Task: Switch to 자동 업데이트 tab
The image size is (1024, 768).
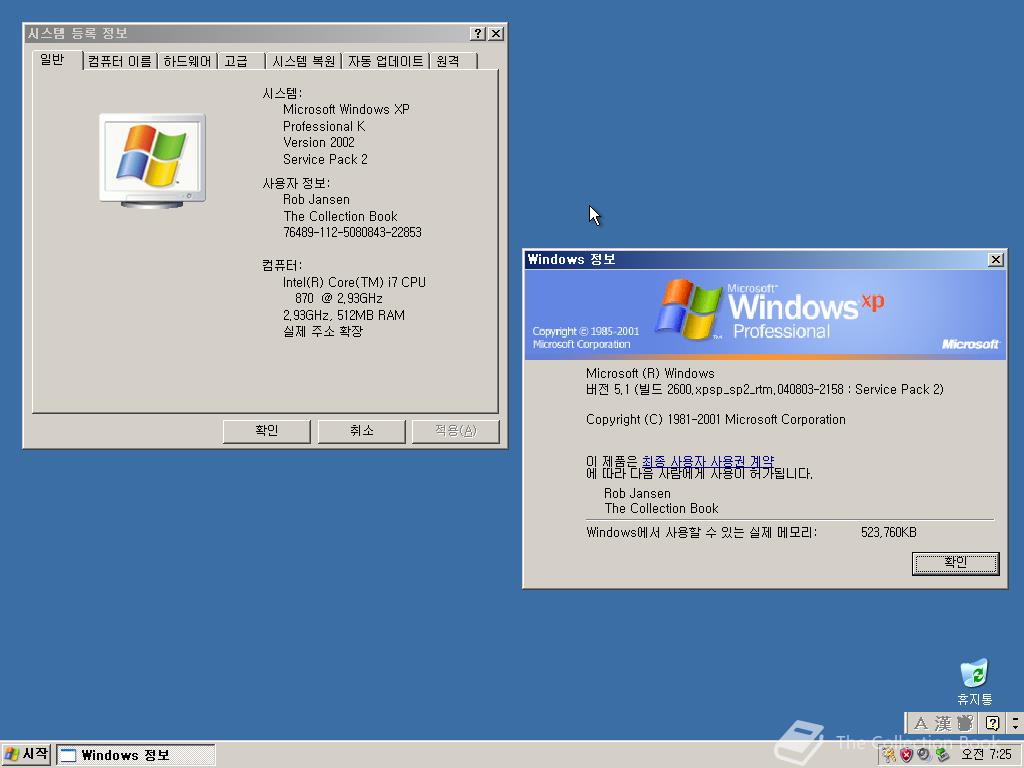Action: coord(385,61)
